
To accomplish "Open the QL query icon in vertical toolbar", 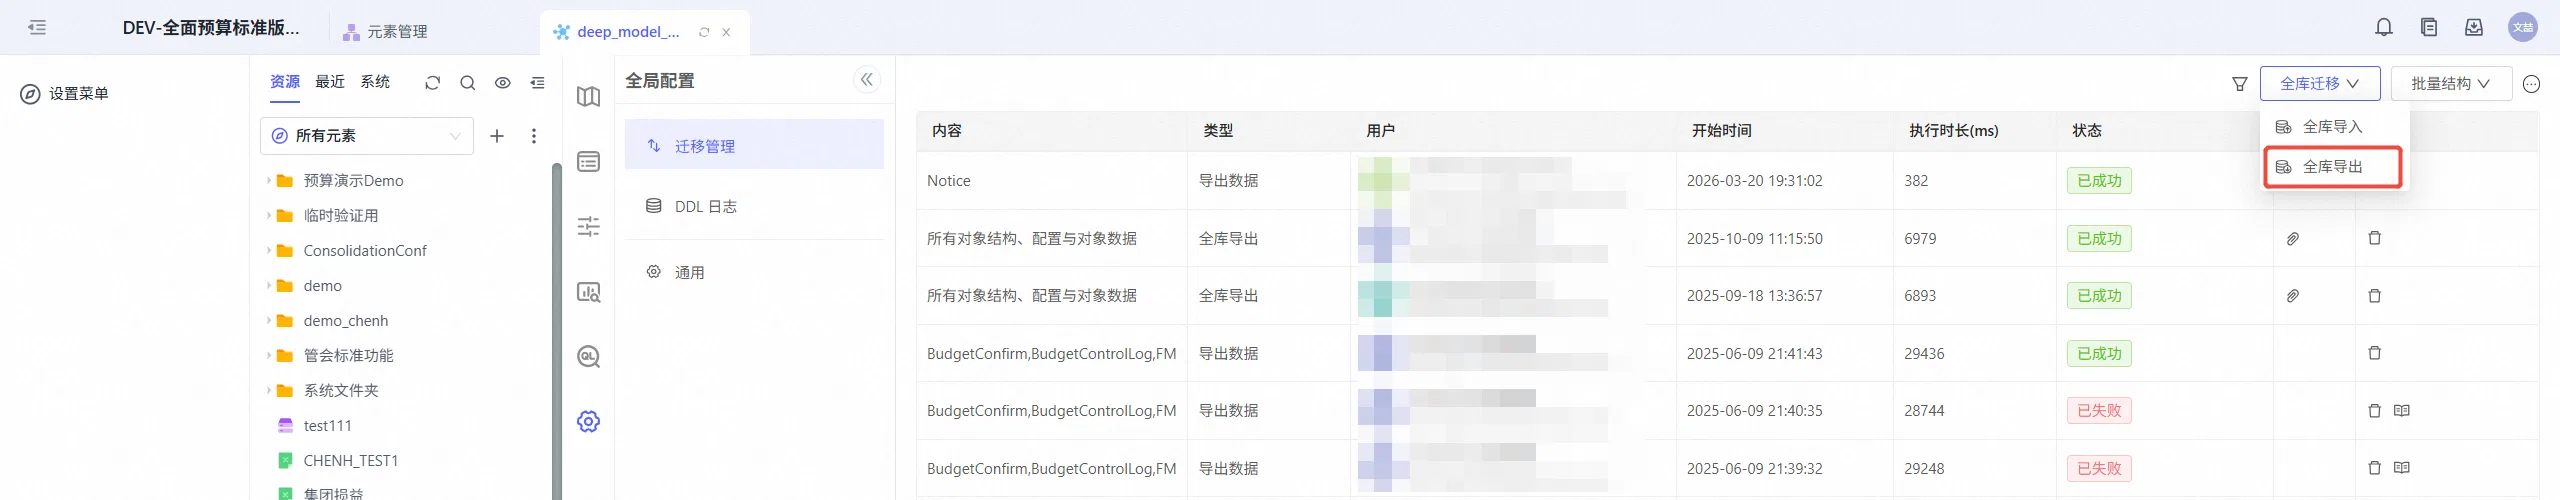I will pos(589,357).
